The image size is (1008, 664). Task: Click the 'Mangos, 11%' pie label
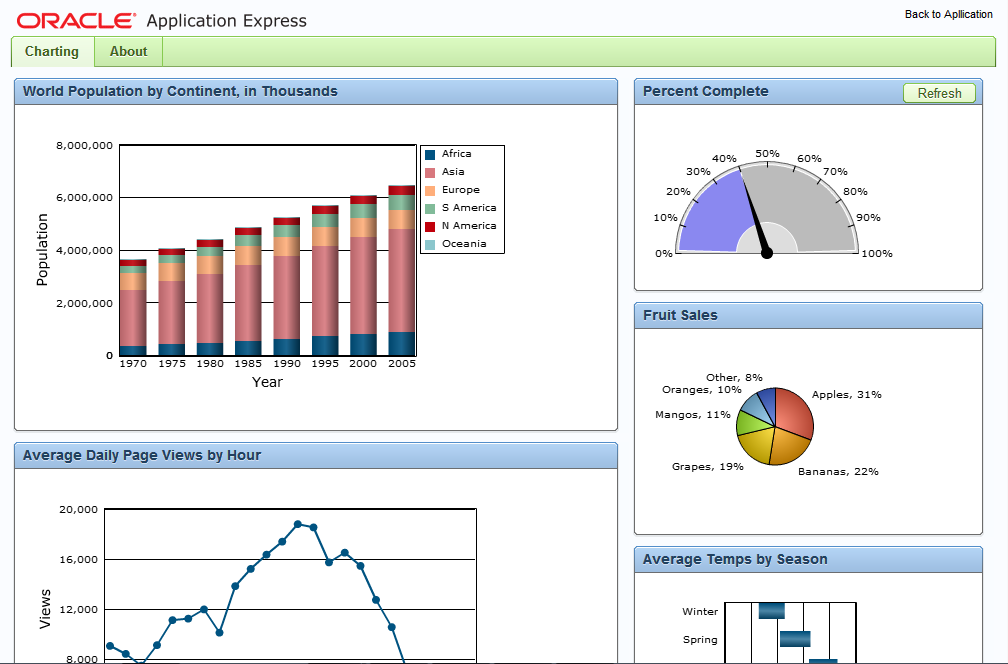[693, 415]
